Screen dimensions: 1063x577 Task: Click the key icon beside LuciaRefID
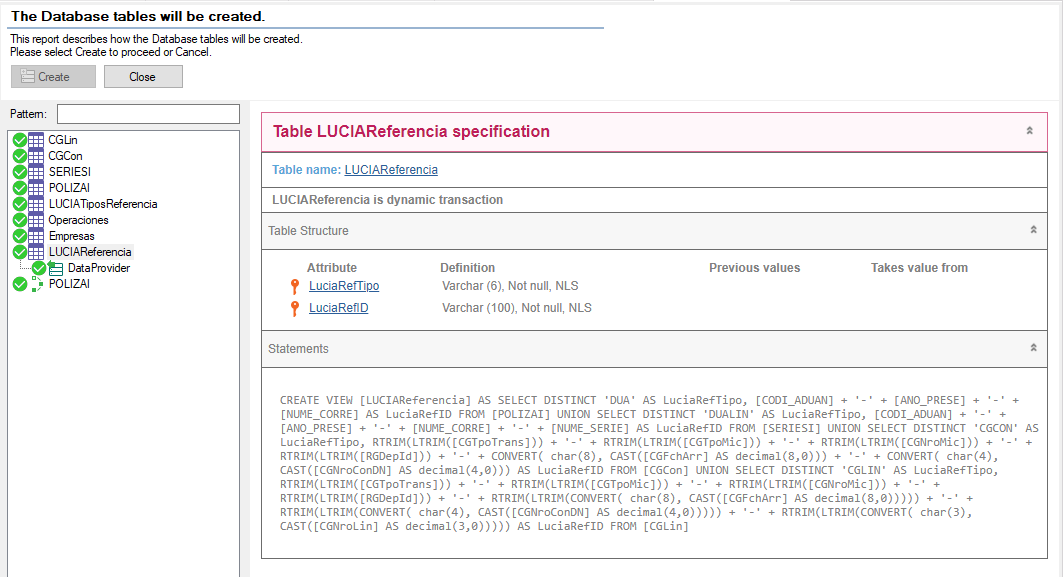295,309
